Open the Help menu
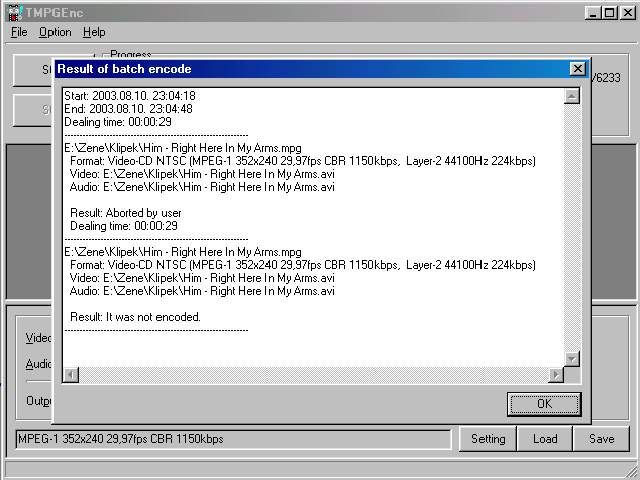Image resolution: width=640 pixels, height=480 pixels. pos(94,32)
